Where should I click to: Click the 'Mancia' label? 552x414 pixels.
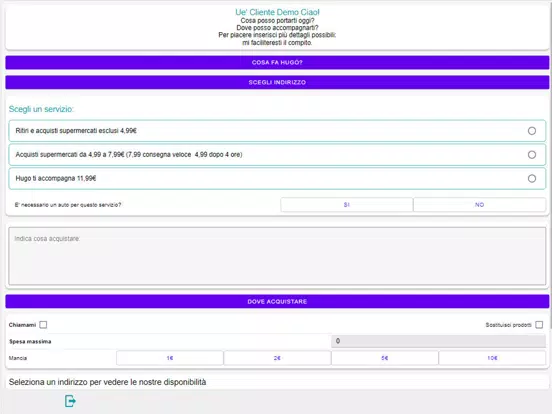tap(18, 358)
